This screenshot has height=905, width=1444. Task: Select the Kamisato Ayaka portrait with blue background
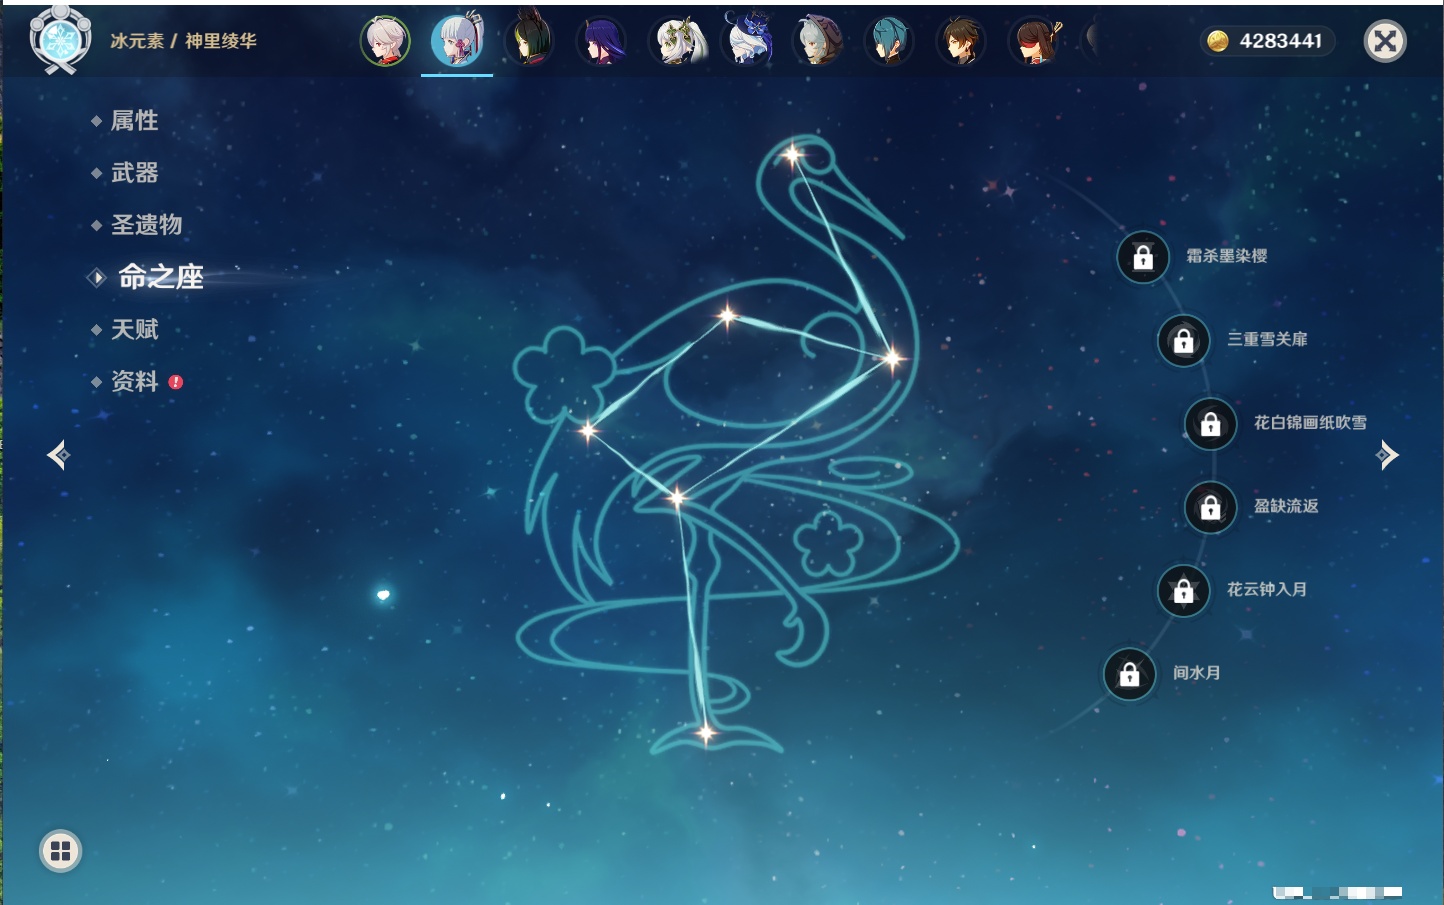tap(457, 41)
